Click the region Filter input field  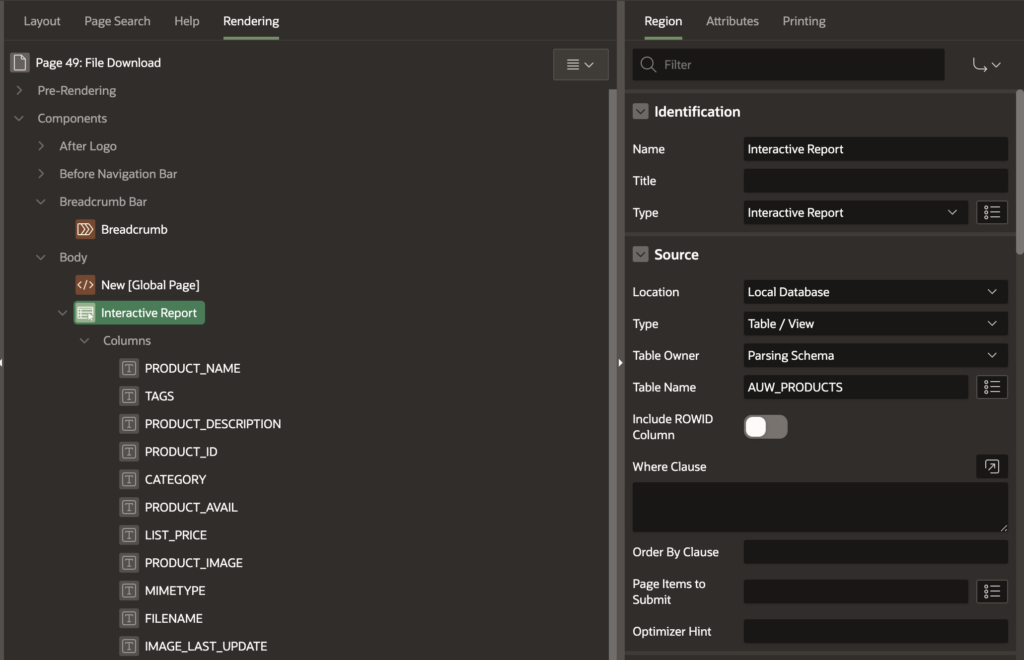click(788, 64)
